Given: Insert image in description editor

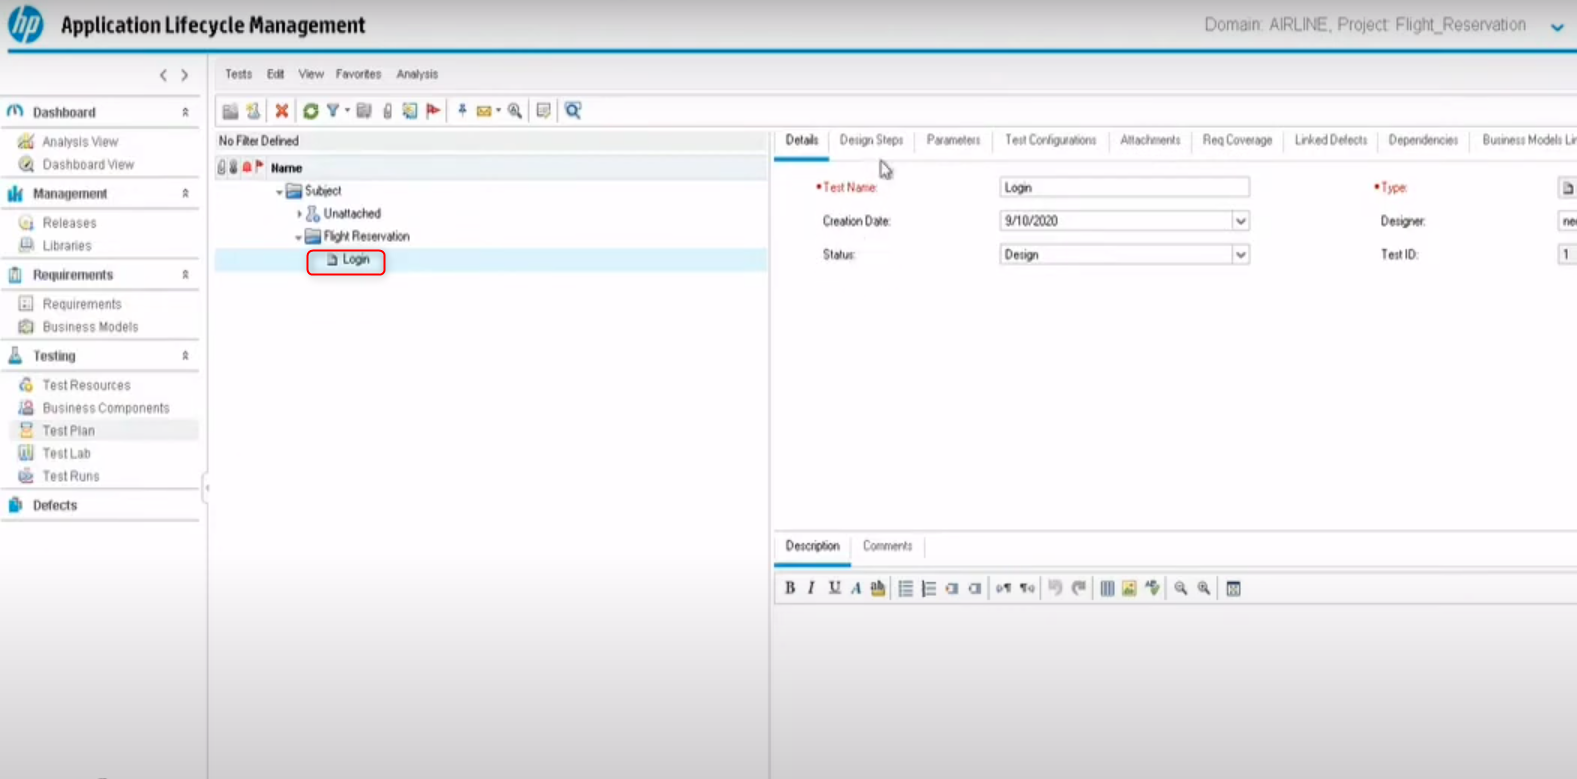Looking at the screenshot, I should [x=1129, y=589].
